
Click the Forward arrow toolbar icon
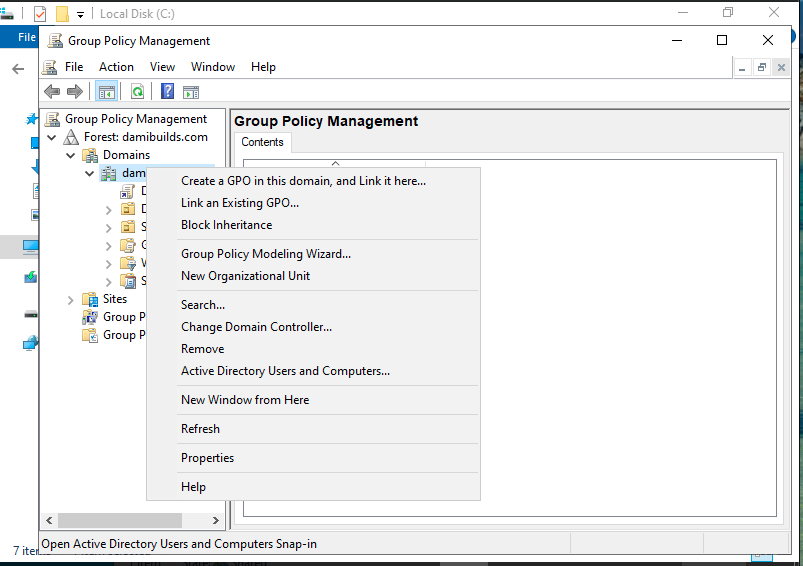click(75, 92)
